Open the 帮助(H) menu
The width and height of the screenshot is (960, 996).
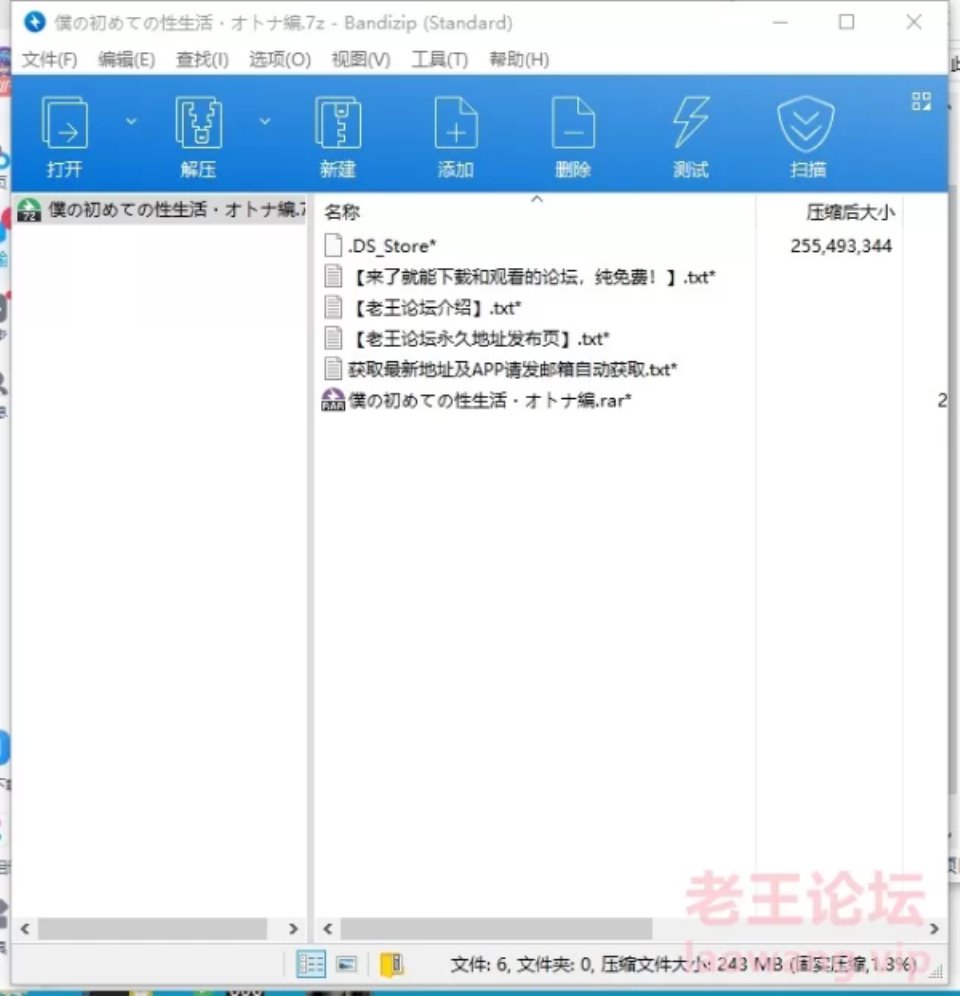coord(519,60)
